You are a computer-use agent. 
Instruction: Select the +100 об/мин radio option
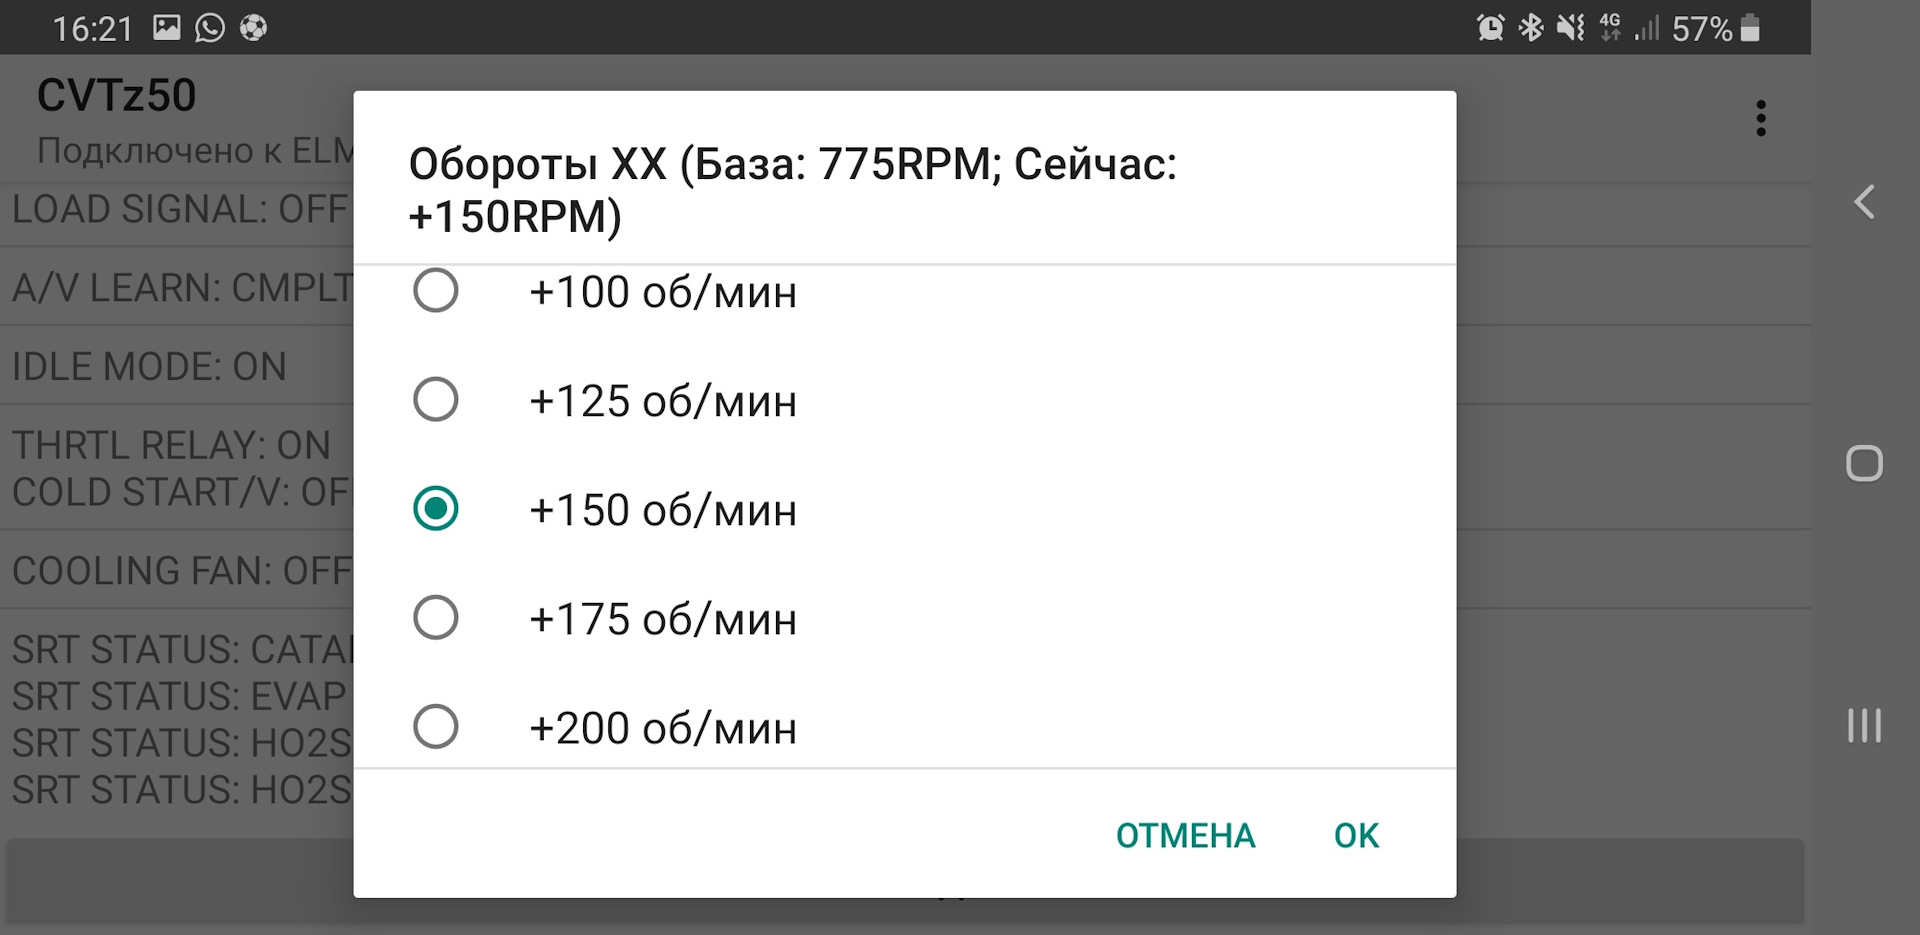click(436, 291)
